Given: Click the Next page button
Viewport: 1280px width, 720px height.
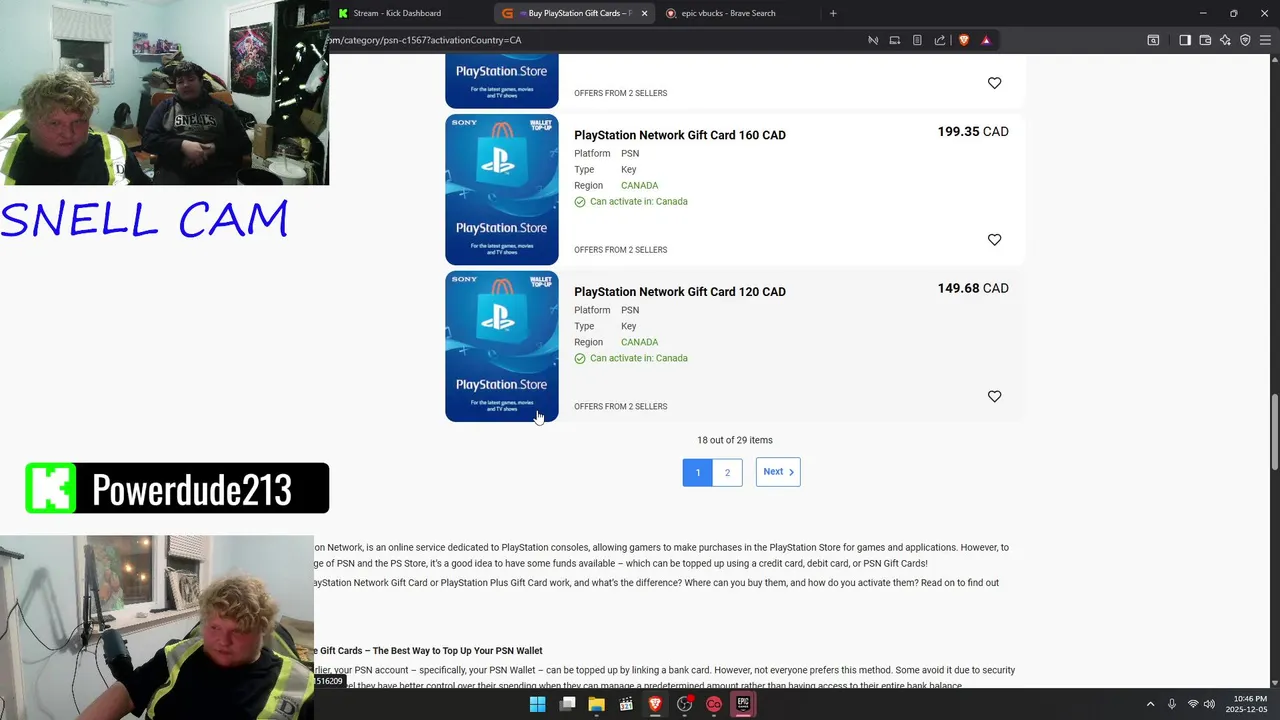Looking at the screenshot, I should 778,472.
